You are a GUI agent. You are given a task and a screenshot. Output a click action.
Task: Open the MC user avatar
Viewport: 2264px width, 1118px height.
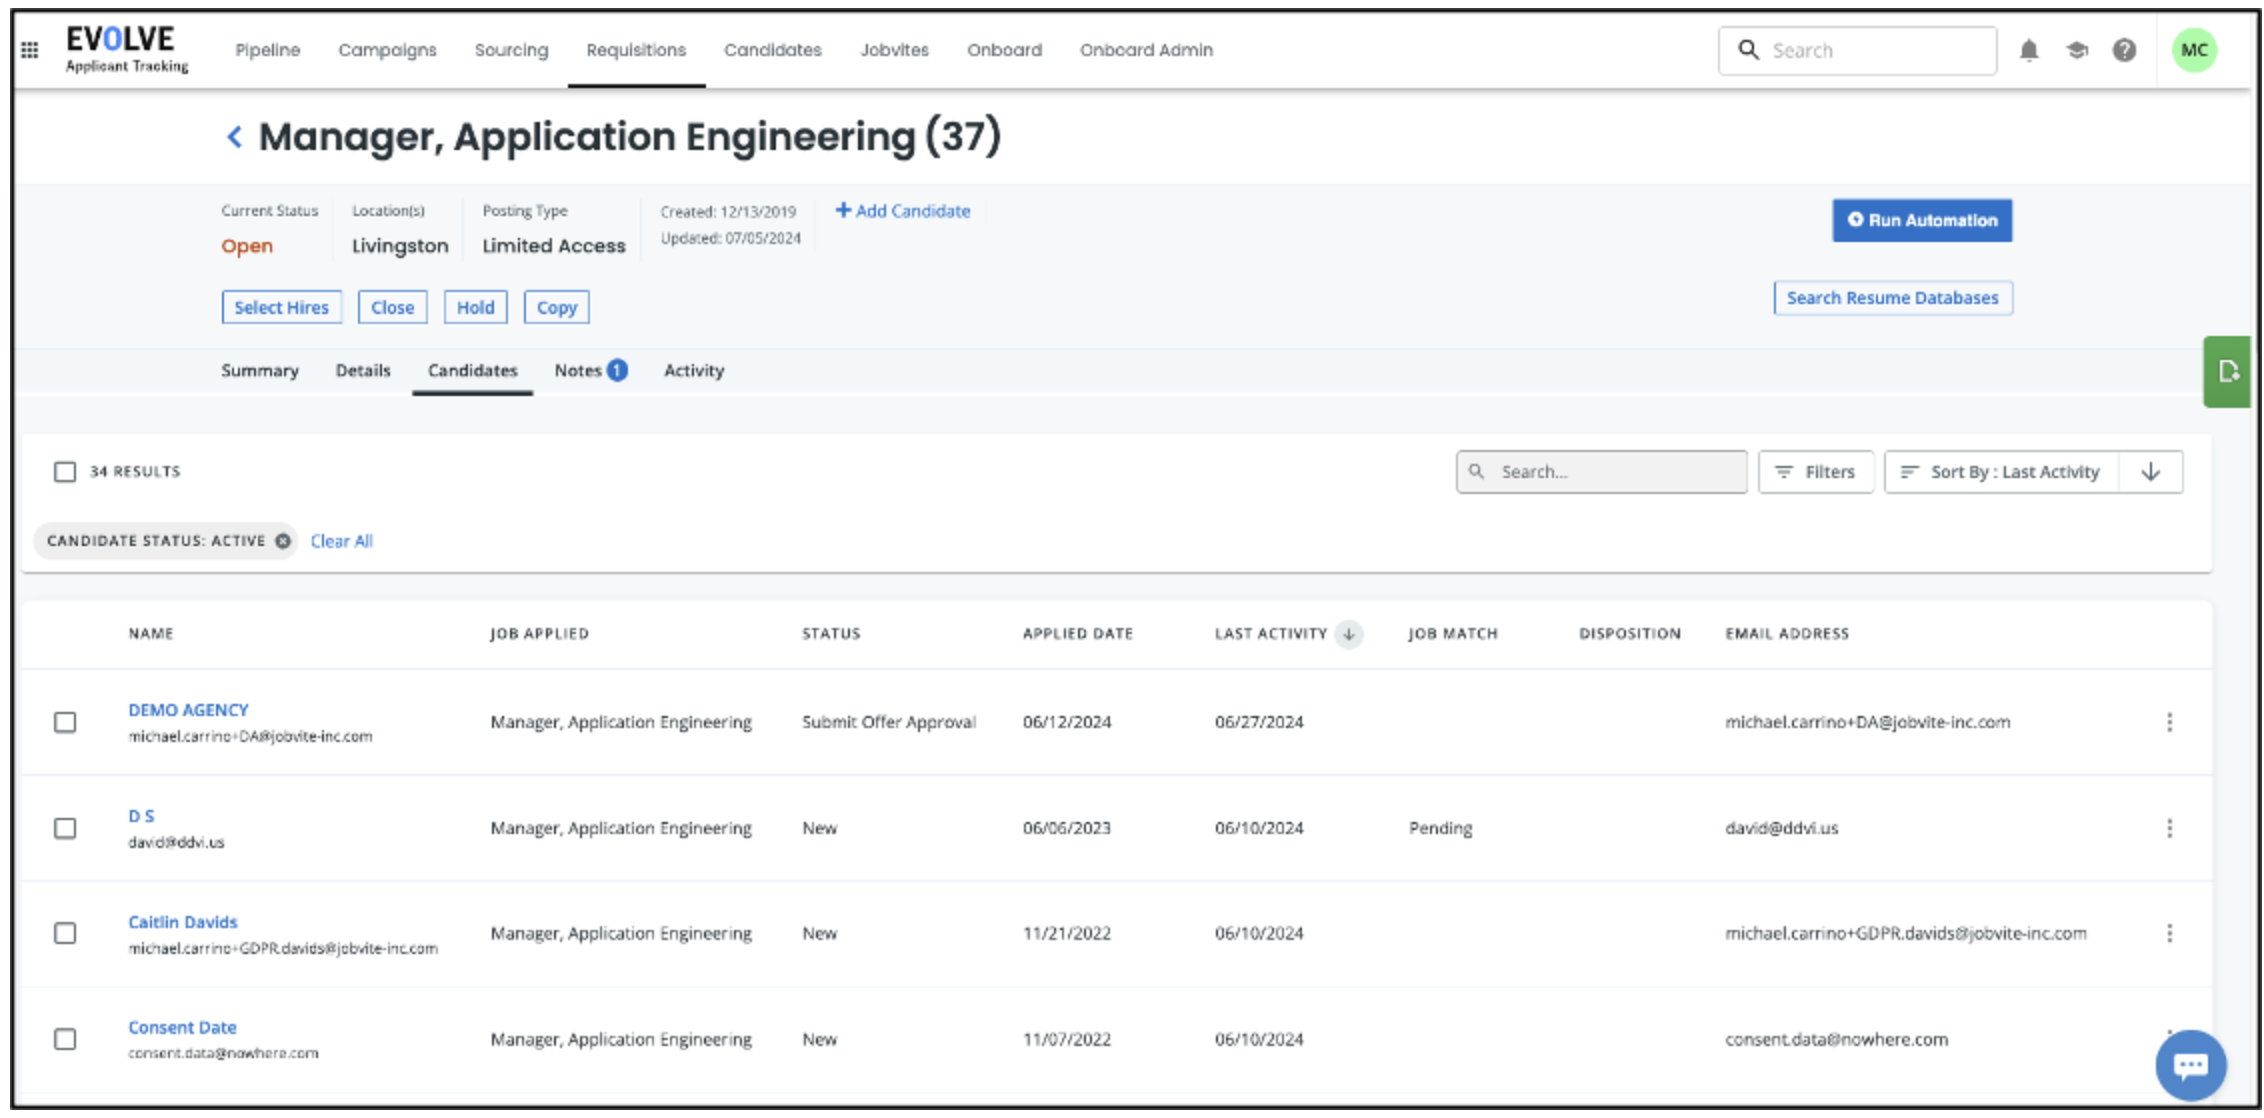click(2194, 50)
